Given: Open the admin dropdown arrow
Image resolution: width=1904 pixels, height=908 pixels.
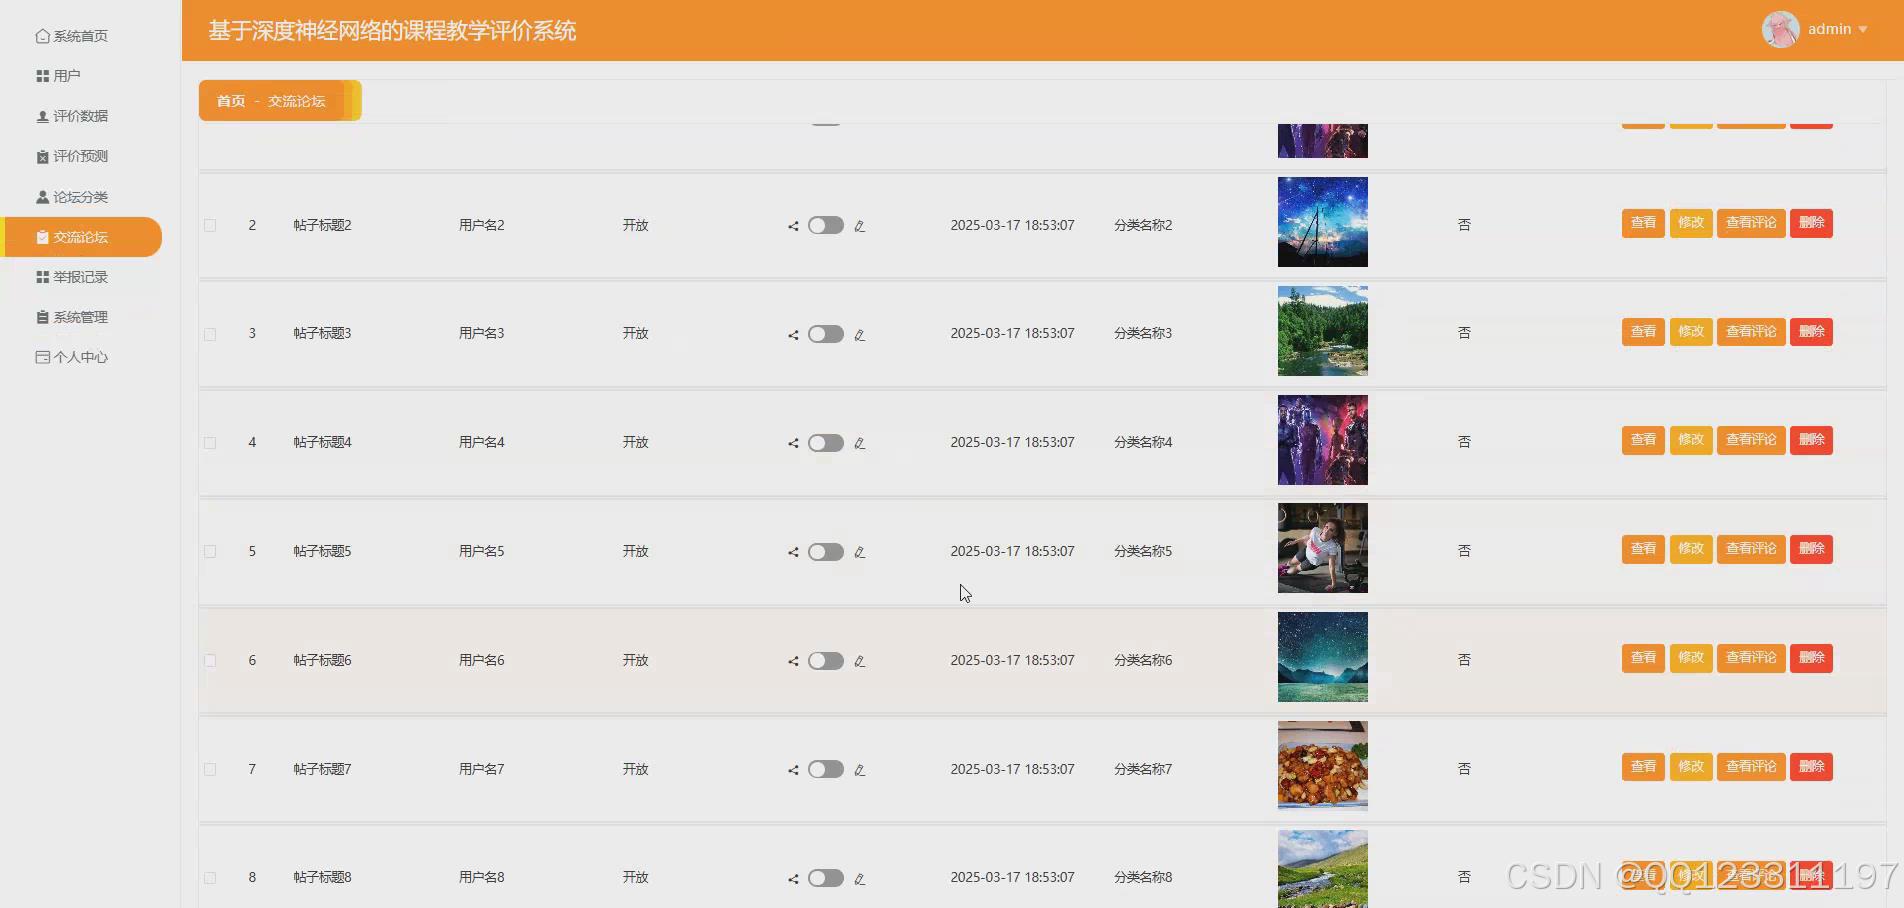Looking at the screenshot, I should [1863, 30].
